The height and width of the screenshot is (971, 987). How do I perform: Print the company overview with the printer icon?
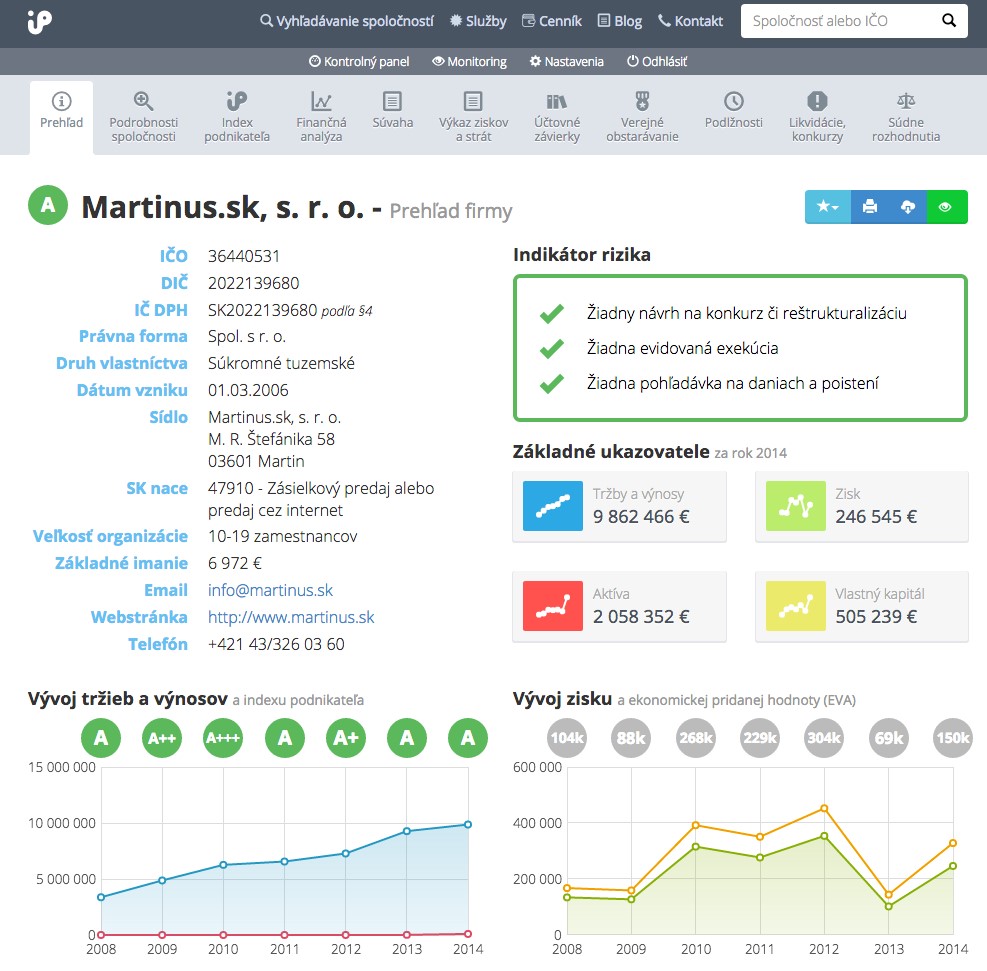[870, 206]
